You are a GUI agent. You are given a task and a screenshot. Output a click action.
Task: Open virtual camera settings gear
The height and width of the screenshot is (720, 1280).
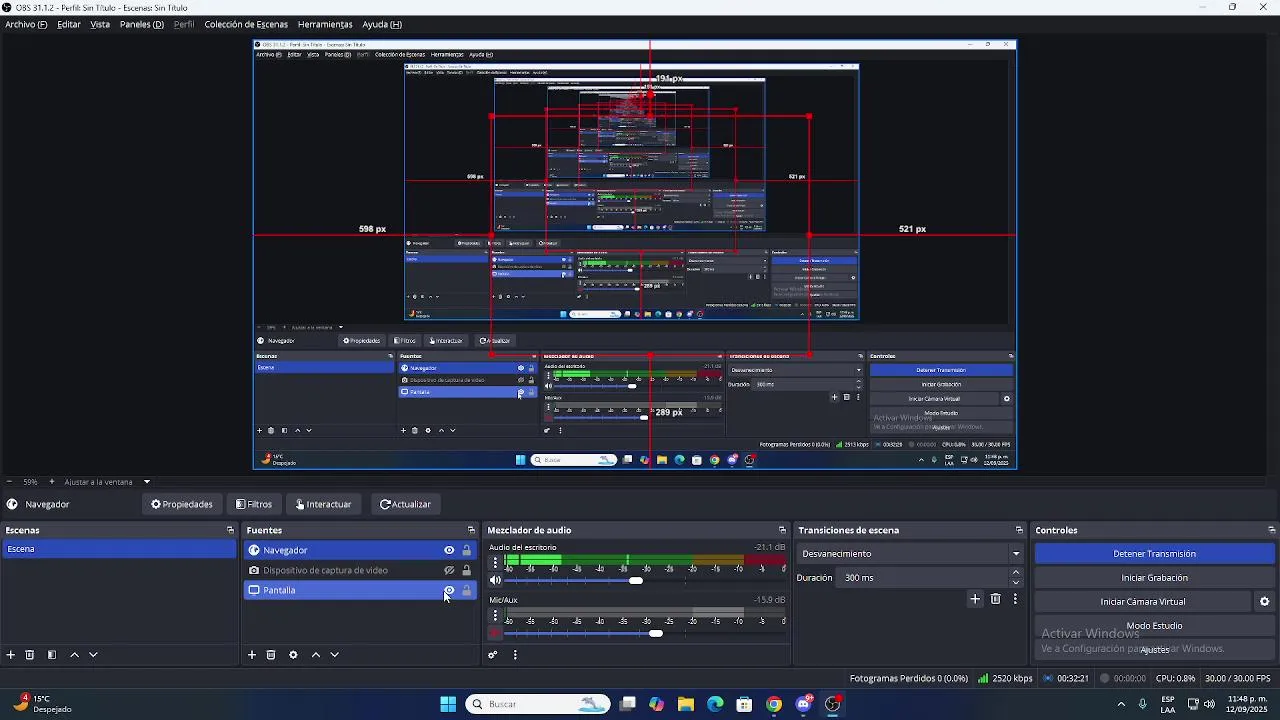[x=1264, y=602]
